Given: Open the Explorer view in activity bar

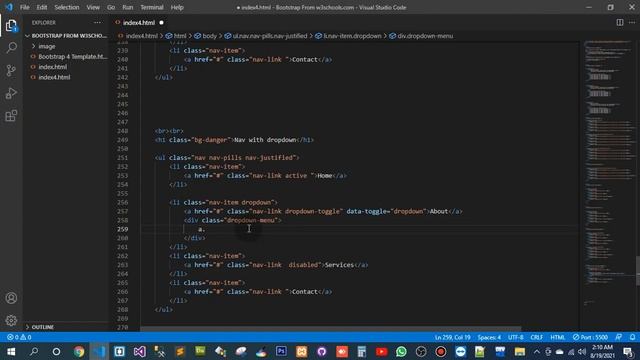Looking at the screenshot, I should (x=11, y=26).
